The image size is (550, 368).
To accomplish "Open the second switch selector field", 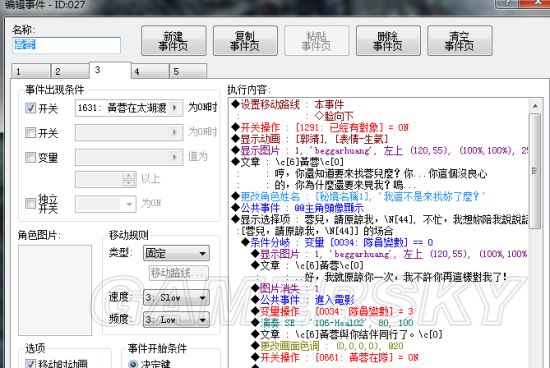I will pyautogui.click(x=129, y=133).
